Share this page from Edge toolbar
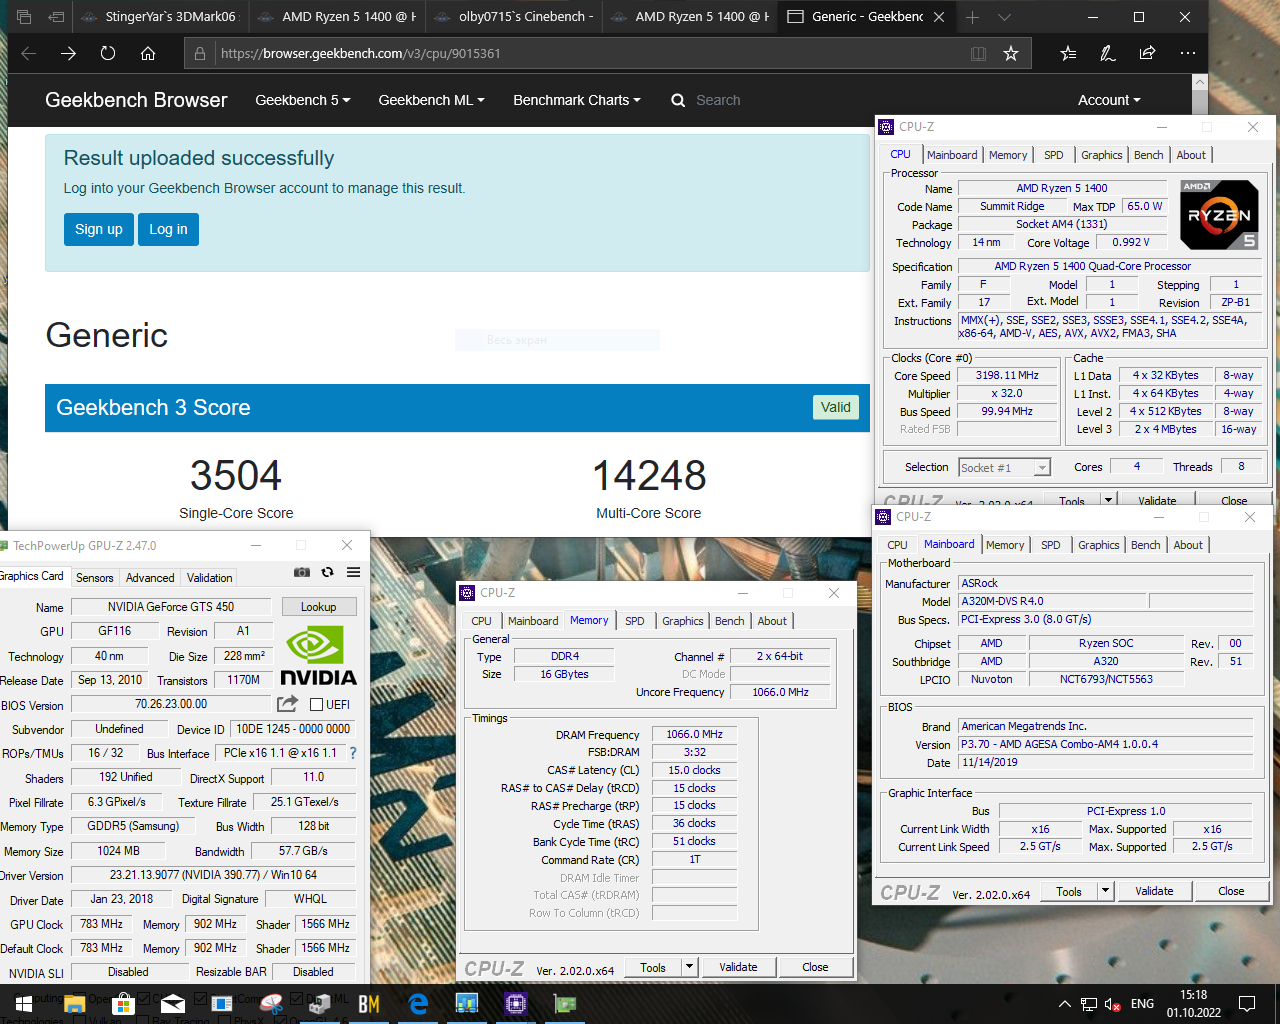Viewport: 1280px width, 1024px height. click(x=1148, y=53)
